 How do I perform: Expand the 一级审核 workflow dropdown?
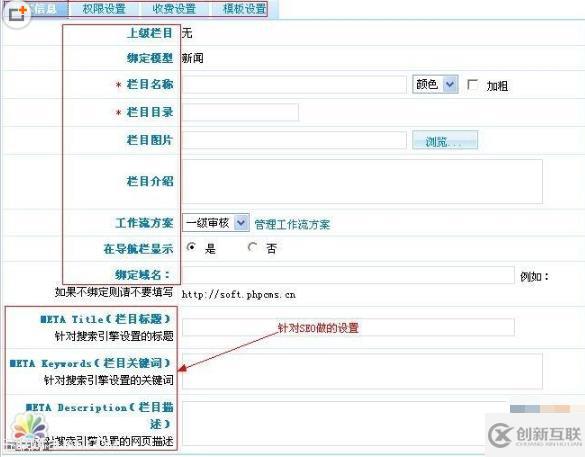[x=216, y=223]
